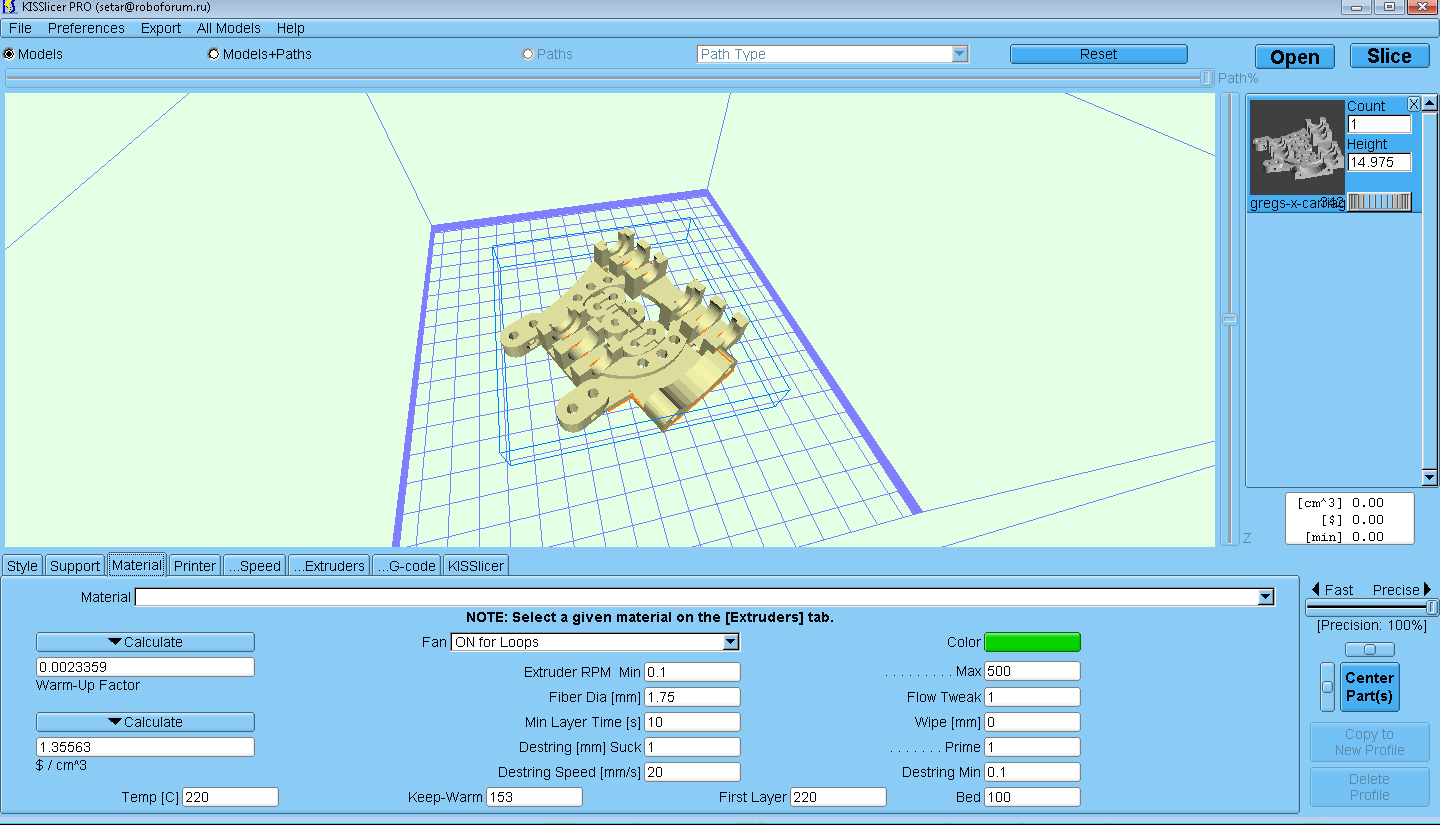Click the Center Part(s) button
This screenshot has height=825, width=1440.
pyautogui.click(x=1369, y=686)
